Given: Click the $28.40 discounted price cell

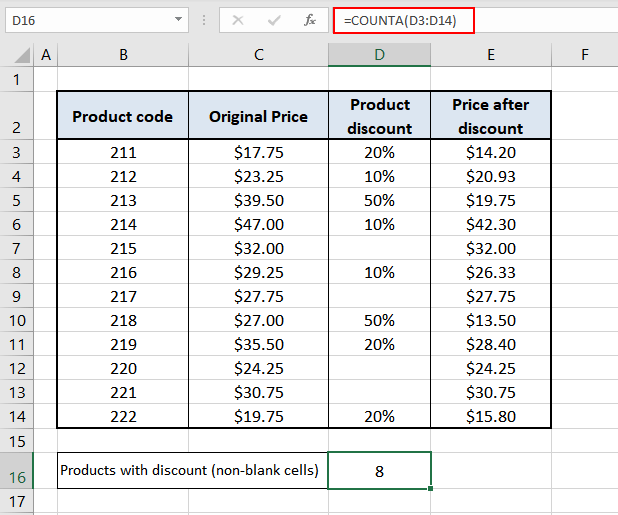Looking at the screenshot, I should tap(491, 344).
